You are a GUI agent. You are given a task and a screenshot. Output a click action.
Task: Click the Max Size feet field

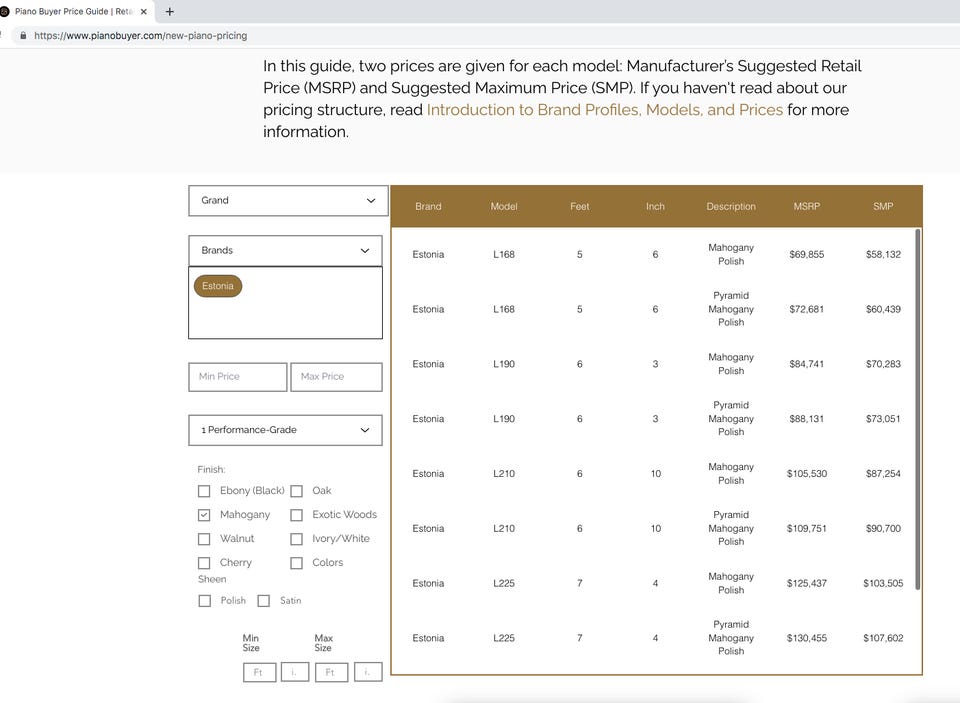click(x=332, y=672)
